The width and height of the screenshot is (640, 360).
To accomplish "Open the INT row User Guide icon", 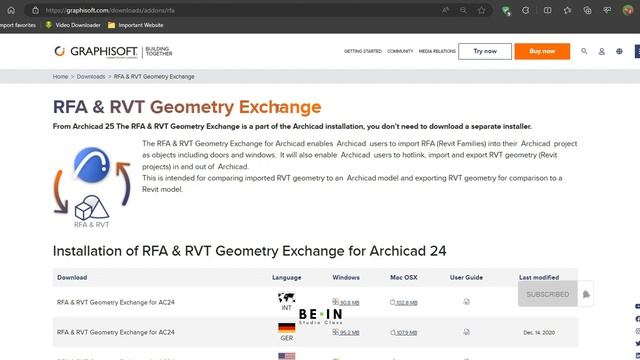I will pos(466,302).
